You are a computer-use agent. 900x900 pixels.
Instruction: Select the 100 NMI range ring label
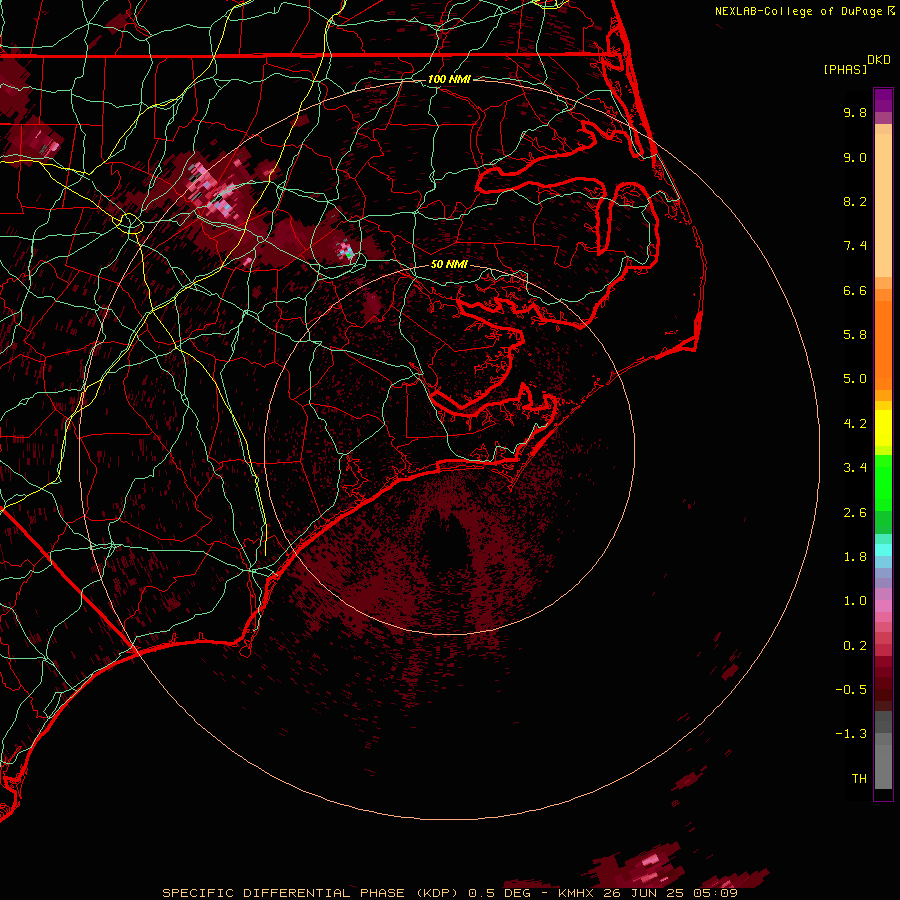[449, 79]
